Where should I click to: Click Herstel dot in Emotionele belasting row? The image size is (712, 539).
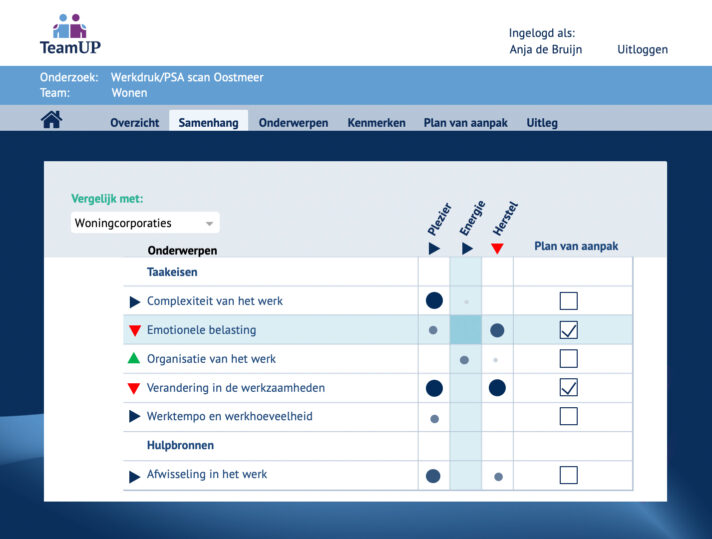point(497,330)
